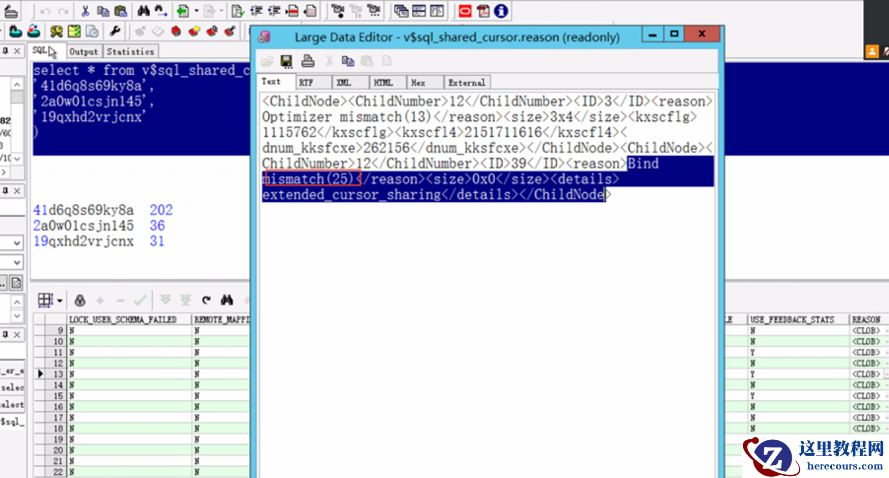
Task: Click the LOCK_USER_SCHEMA_FAILED column header
Action: 129,320
